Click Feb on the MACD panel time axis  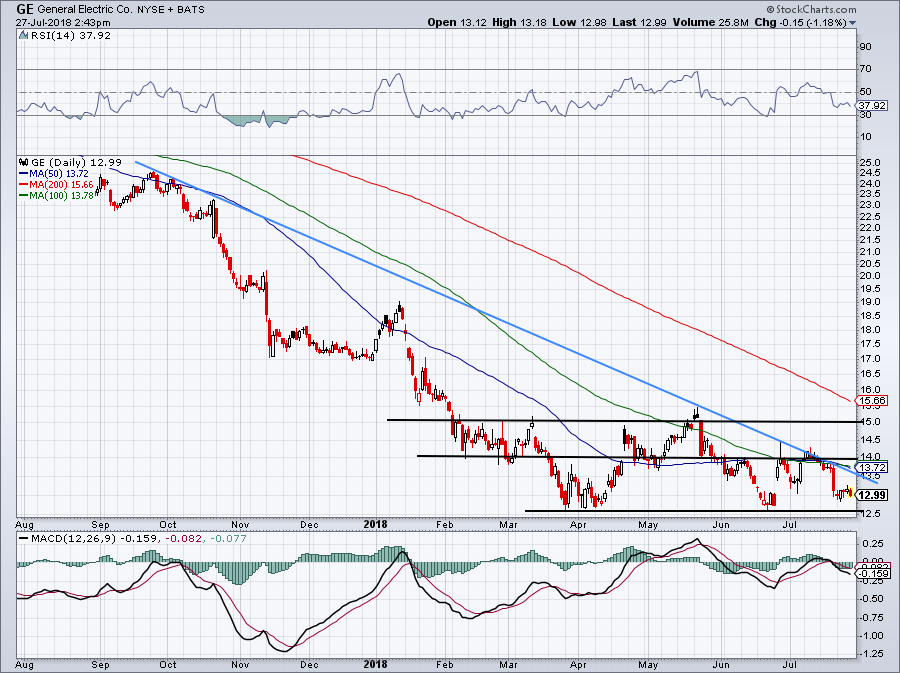pyautogui.click(x=445, y=665)
